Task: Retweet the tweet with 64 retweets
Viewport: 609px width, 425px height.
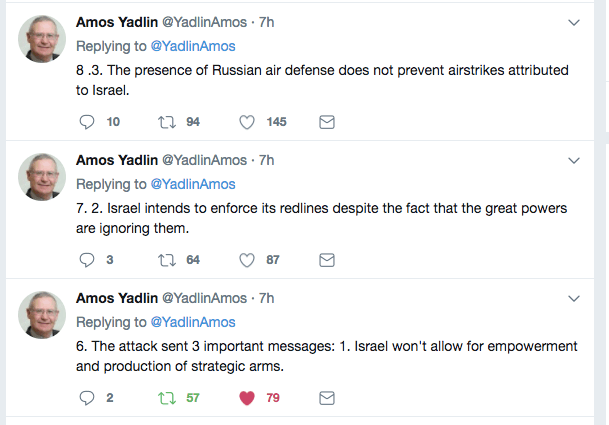Action: click(x=167, y=260)
